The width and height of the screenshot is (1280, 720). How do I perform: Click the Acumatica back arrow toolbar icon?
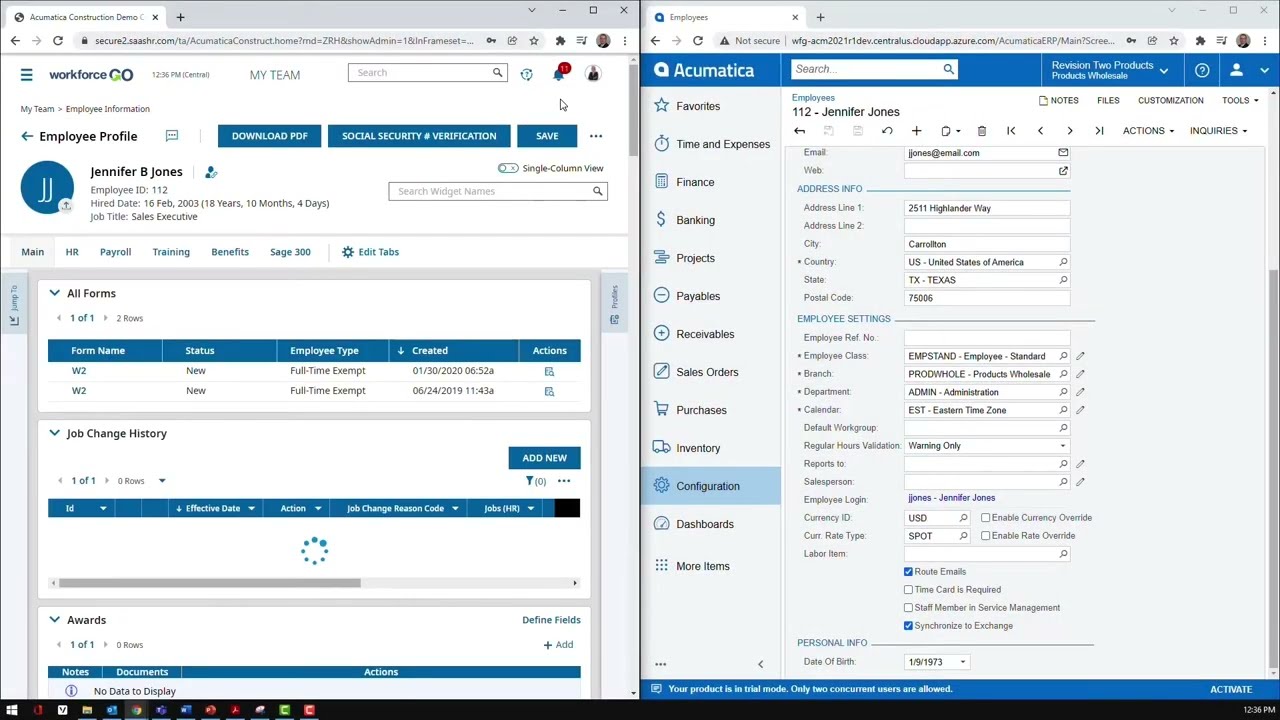coord(799,131)
